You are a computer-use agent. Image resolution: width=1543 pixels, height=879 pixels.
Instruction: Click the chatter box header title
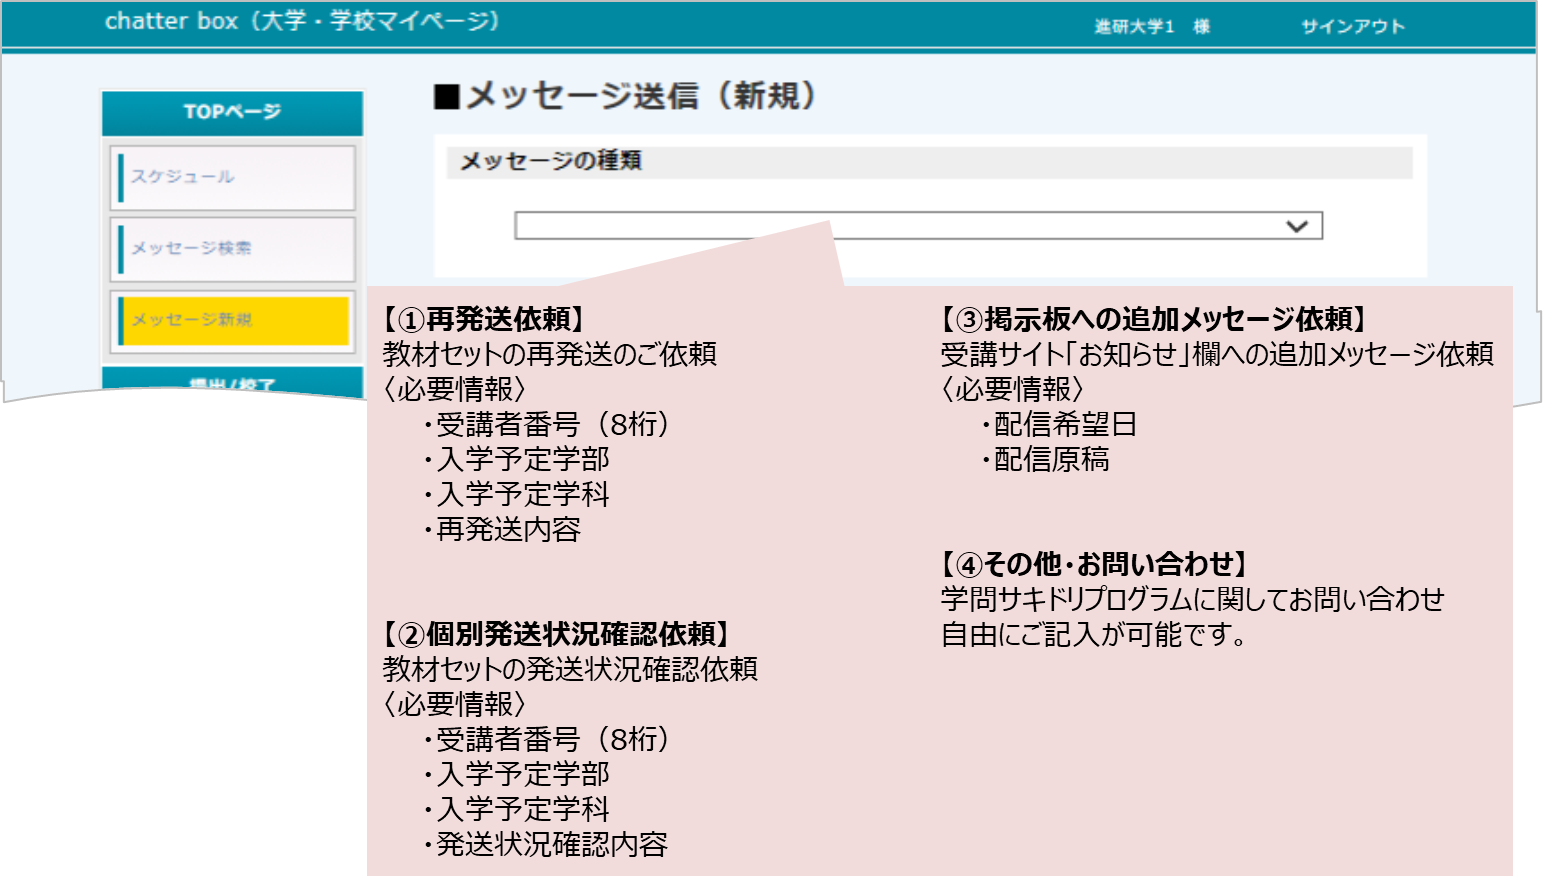[301, 21]
